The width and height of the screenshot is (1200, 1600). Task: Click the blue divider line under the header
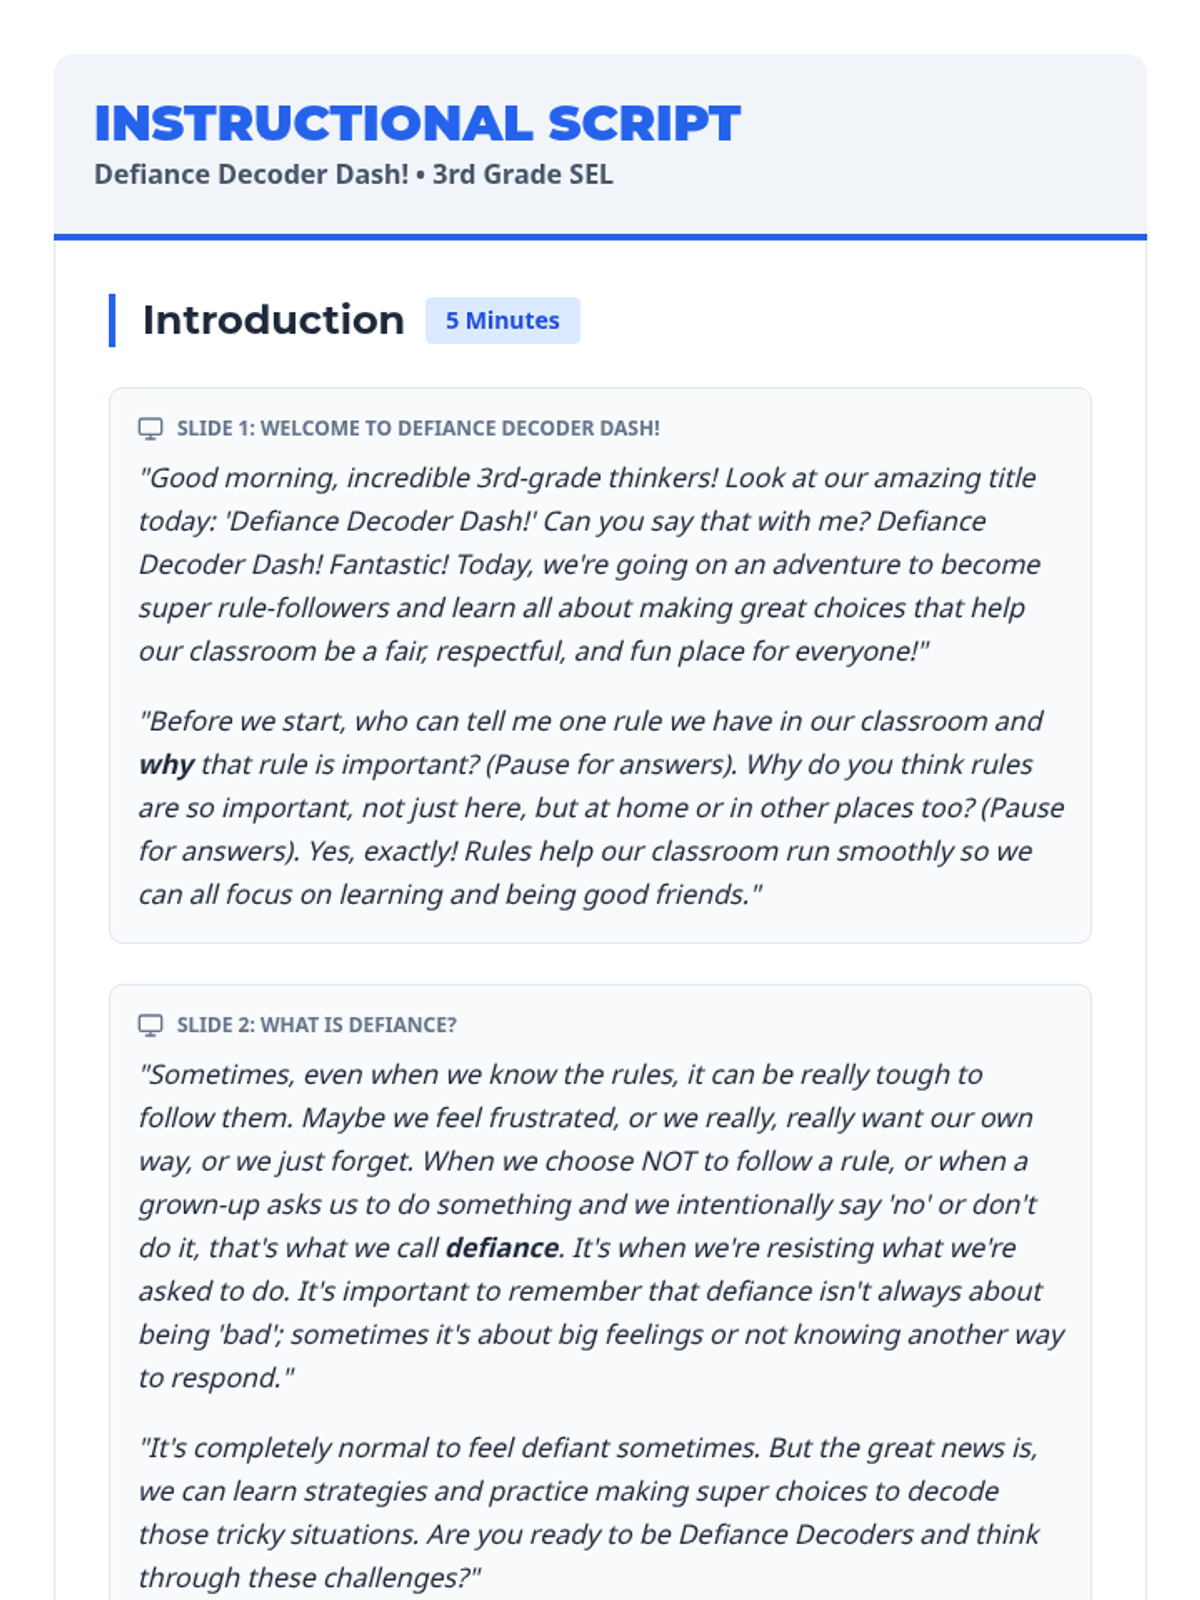tap(600, 237)
